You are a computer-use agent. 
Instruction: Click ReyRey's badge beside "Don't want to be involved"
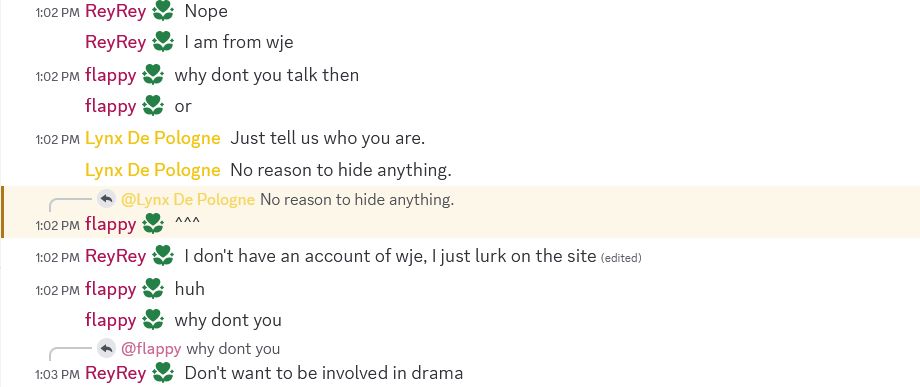(163, 372)
